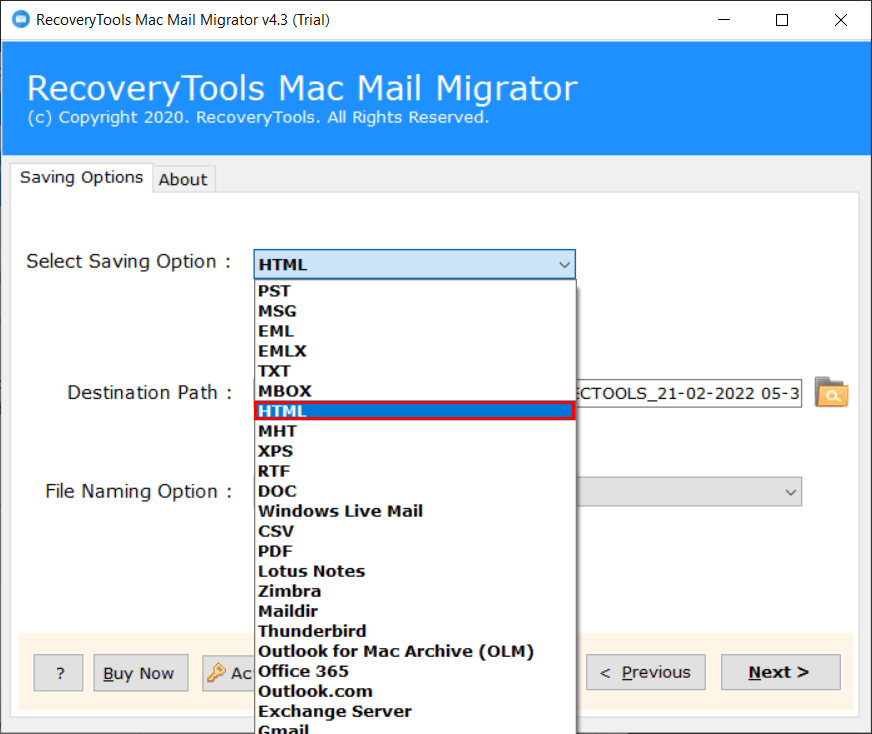Choose Thunderbird from the list
The width and height of the screenshot is (872, 734).
[x=415, y=631]
